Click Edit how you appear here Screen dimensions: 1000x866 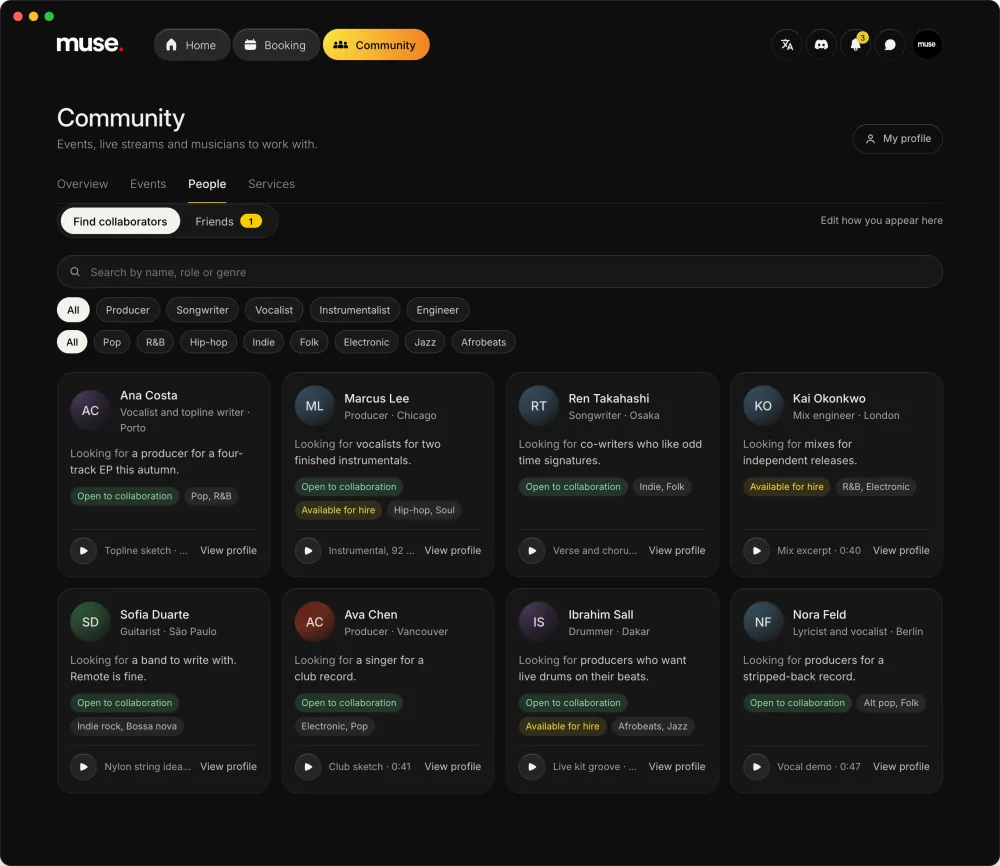(x=881, y=220)
